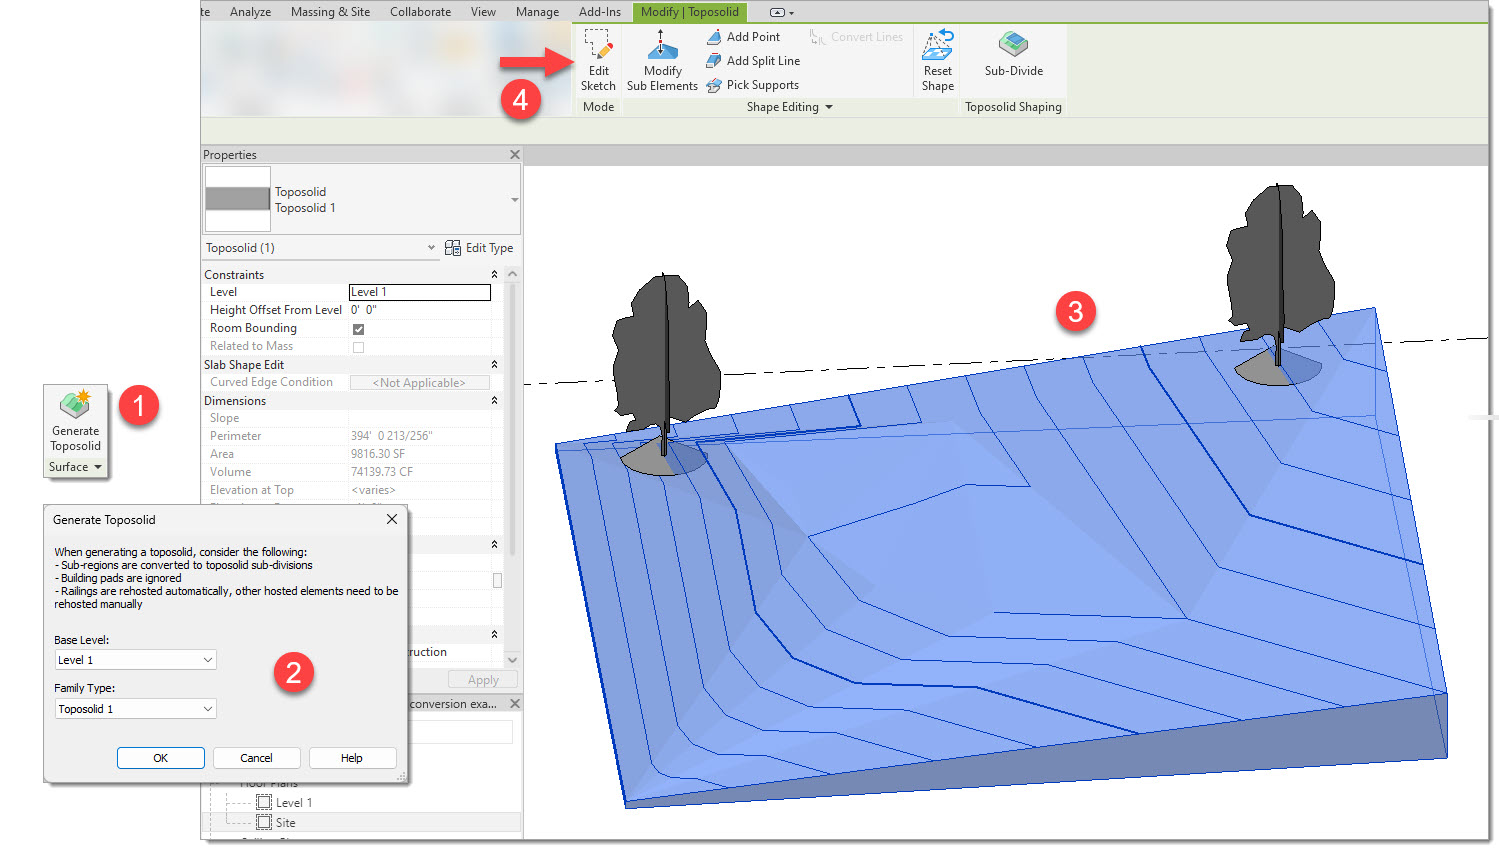
Task: Expand the Surface dropdown under Generate Toposolid
Action: 76,467
